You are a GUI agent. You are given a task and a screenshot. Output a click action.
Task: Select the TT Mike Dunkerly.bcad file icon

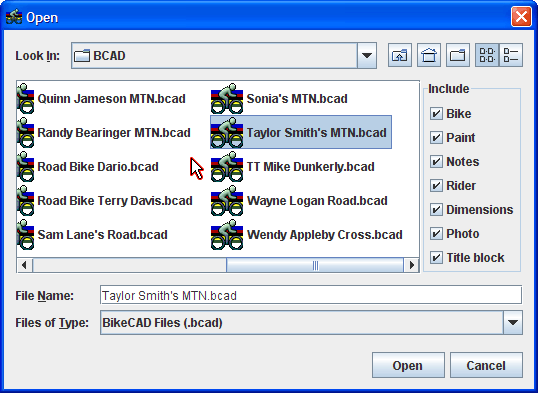tap(227, 166)
